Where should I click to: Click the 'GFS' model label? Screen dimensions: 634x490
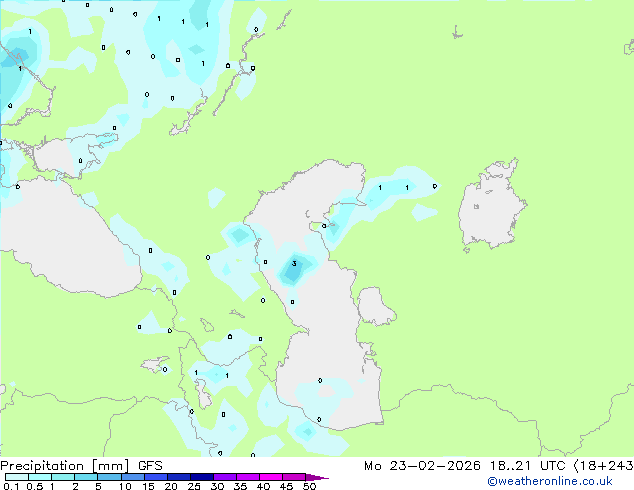150,466
